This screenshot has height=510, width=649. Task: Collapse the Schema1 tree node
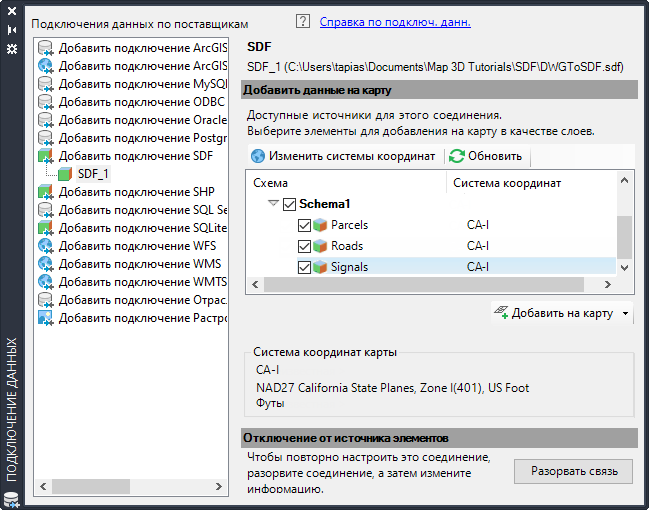click(x=273, y=204)
